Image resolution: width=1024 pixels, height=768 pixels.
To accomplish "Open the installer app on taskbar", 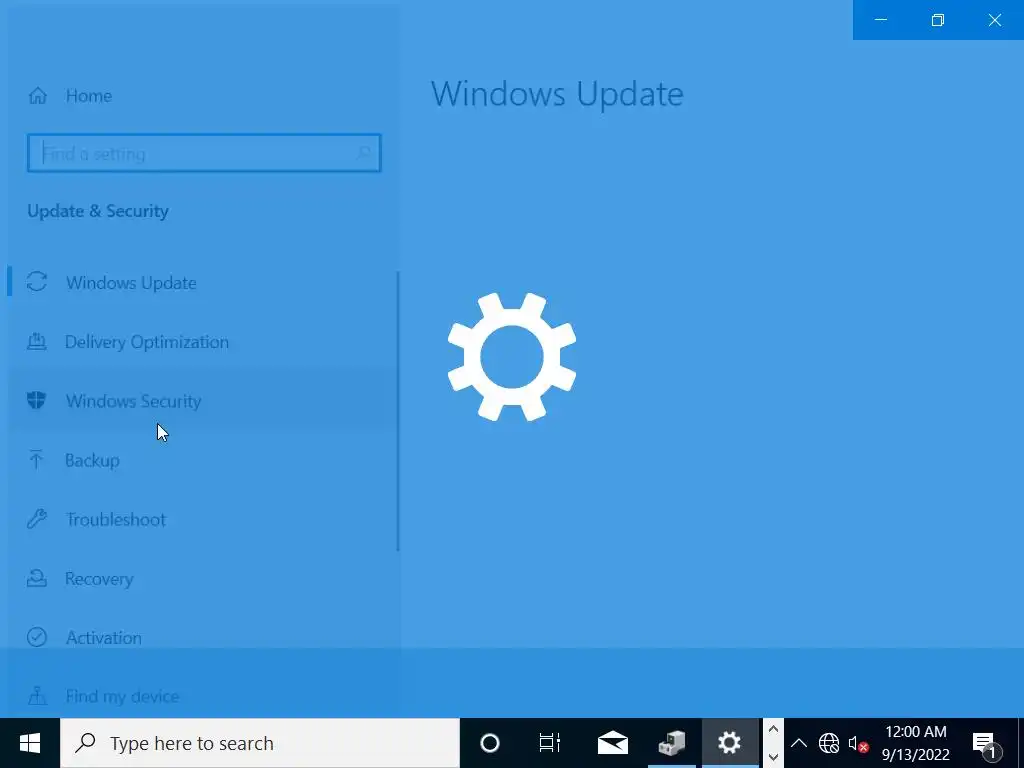I will 671,743.
